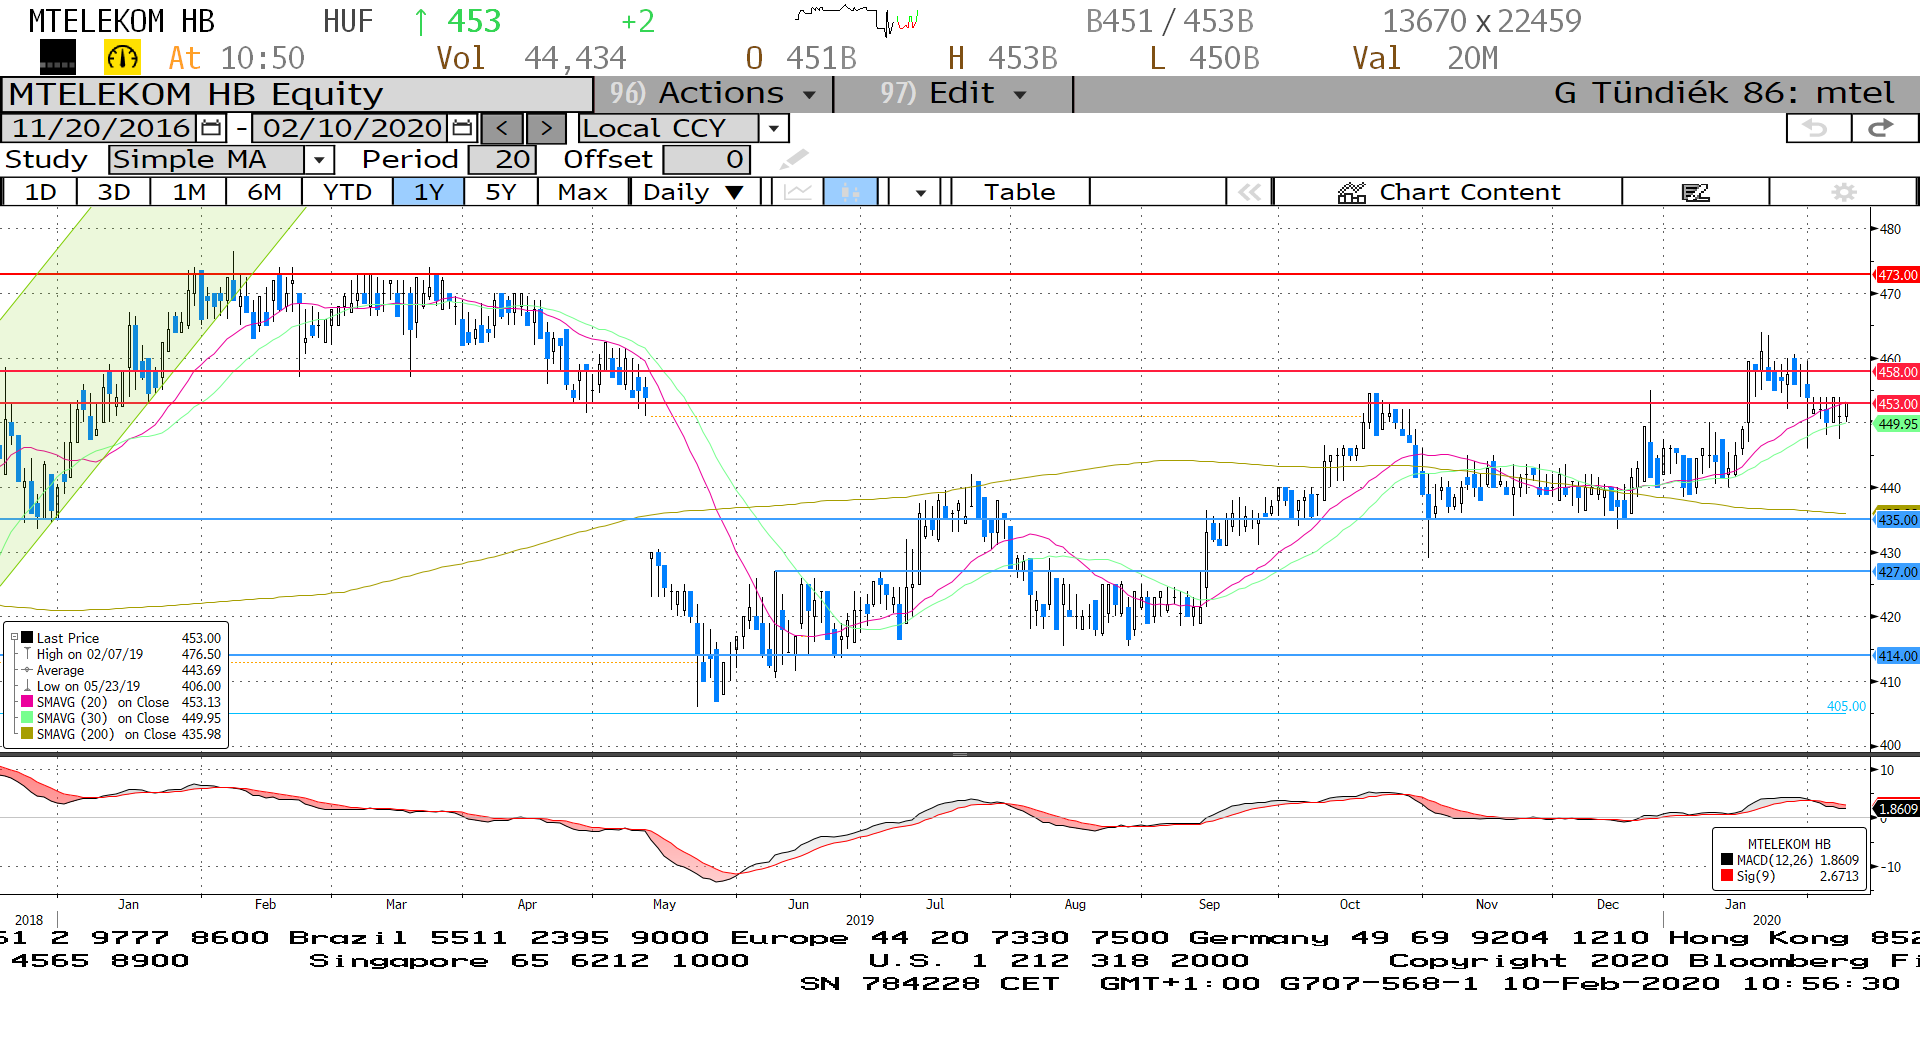1920x1039 pixels.
Task: Click the Last Price black legend swatch
Action: tap(27, 637)
